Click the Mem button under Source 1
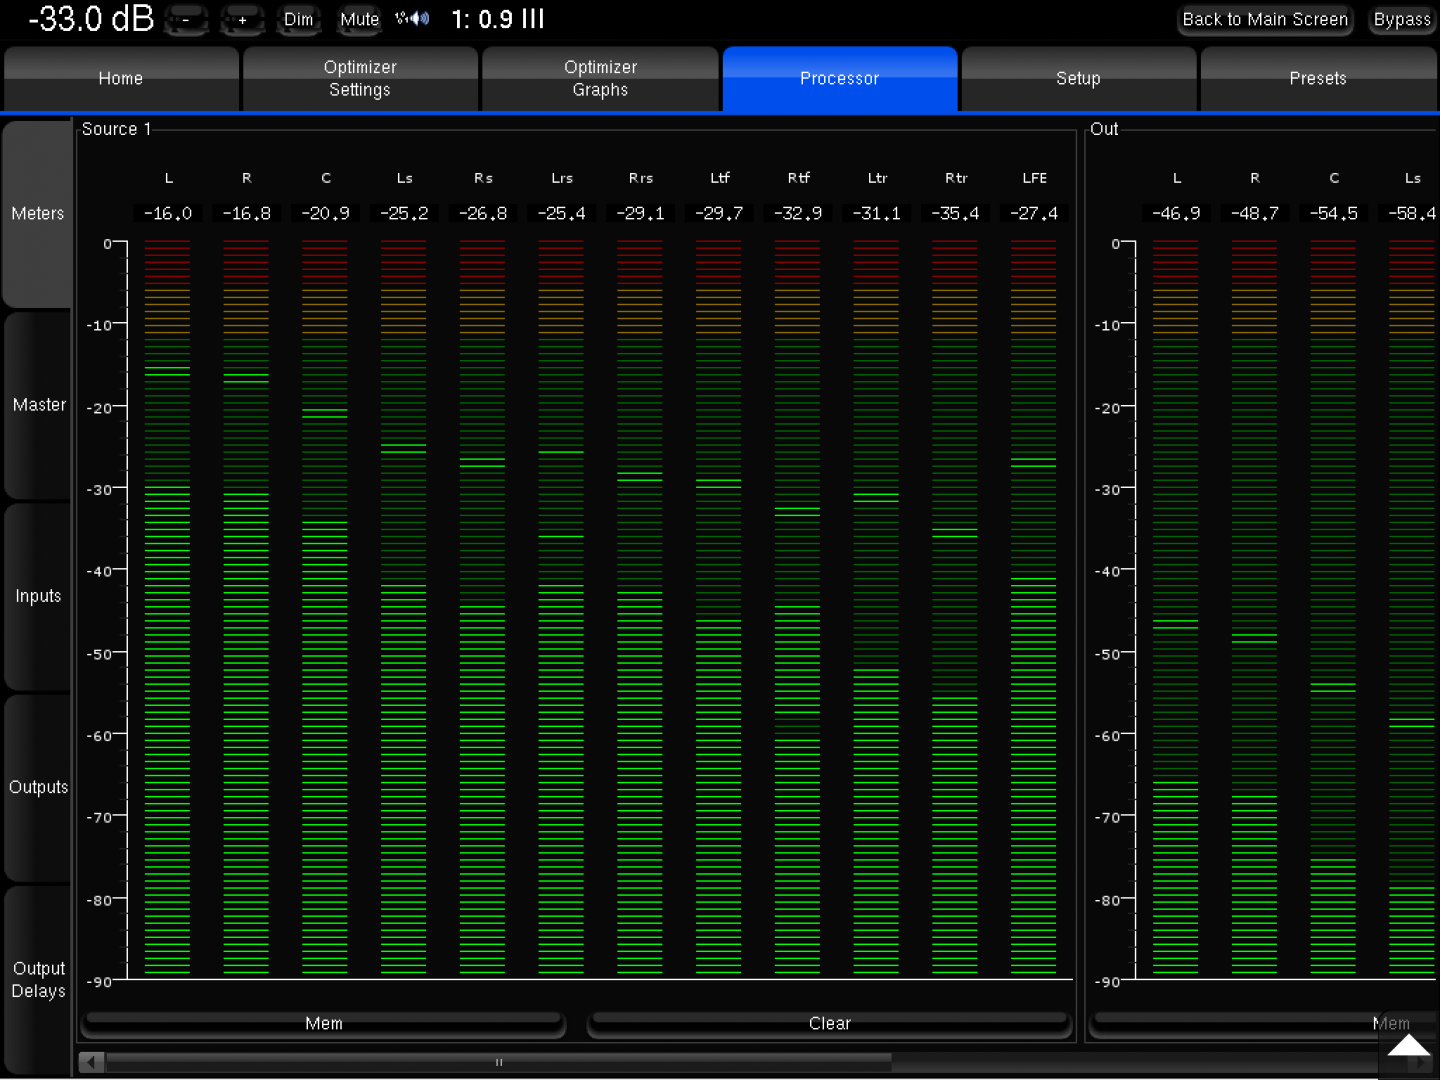The width and height of the screenshot is (1440, 1080). point(323,1023)
